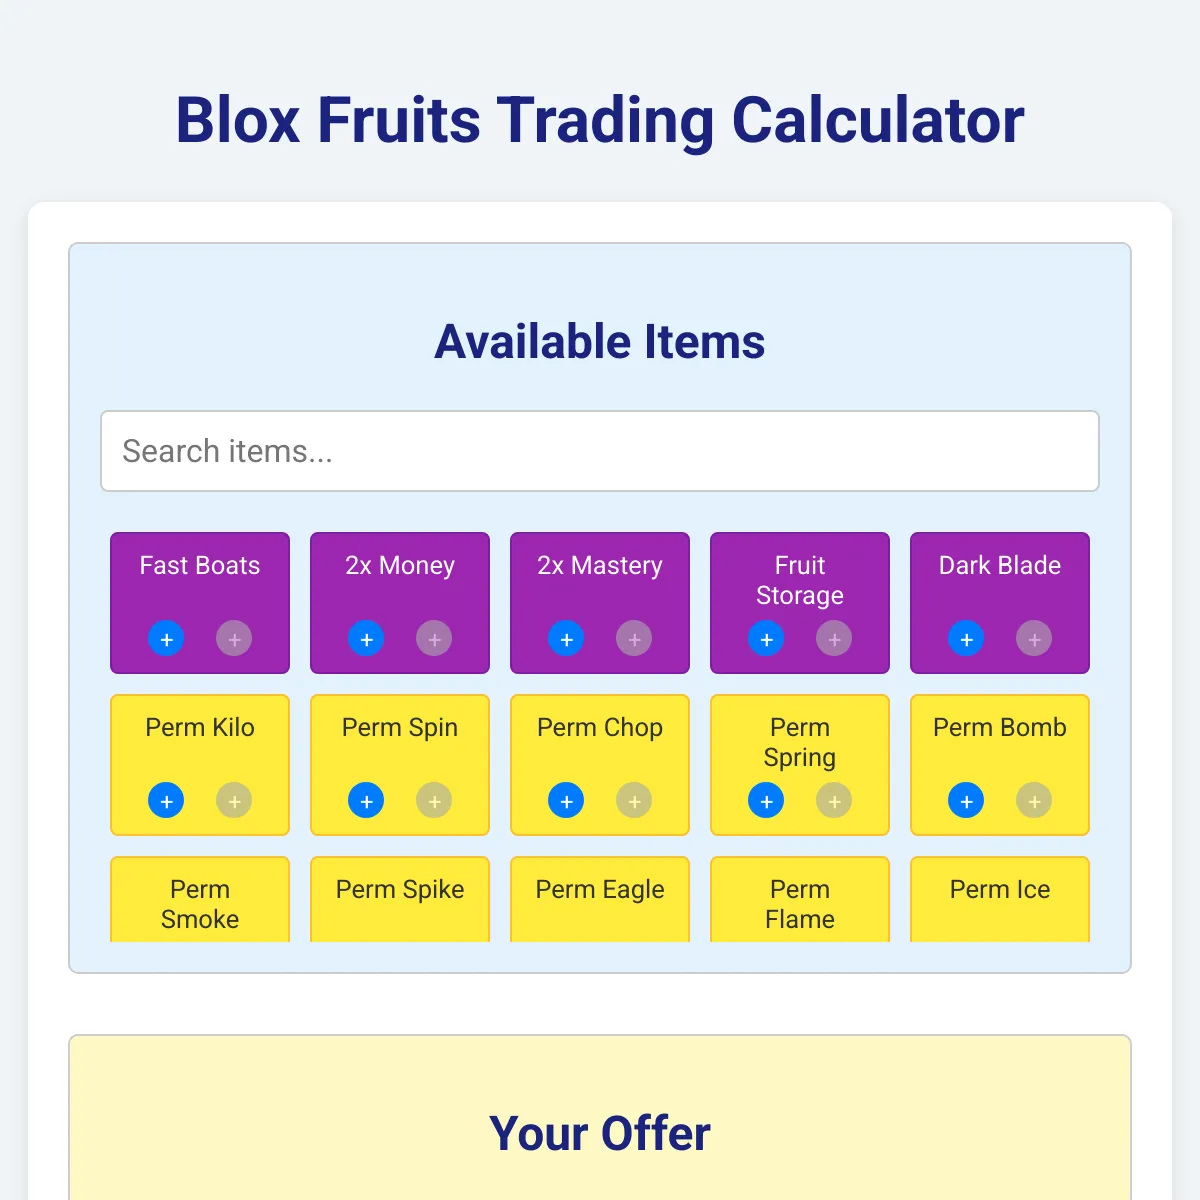Click the Perm Smoke item card

pyautogui.click(x=200, y=899)
